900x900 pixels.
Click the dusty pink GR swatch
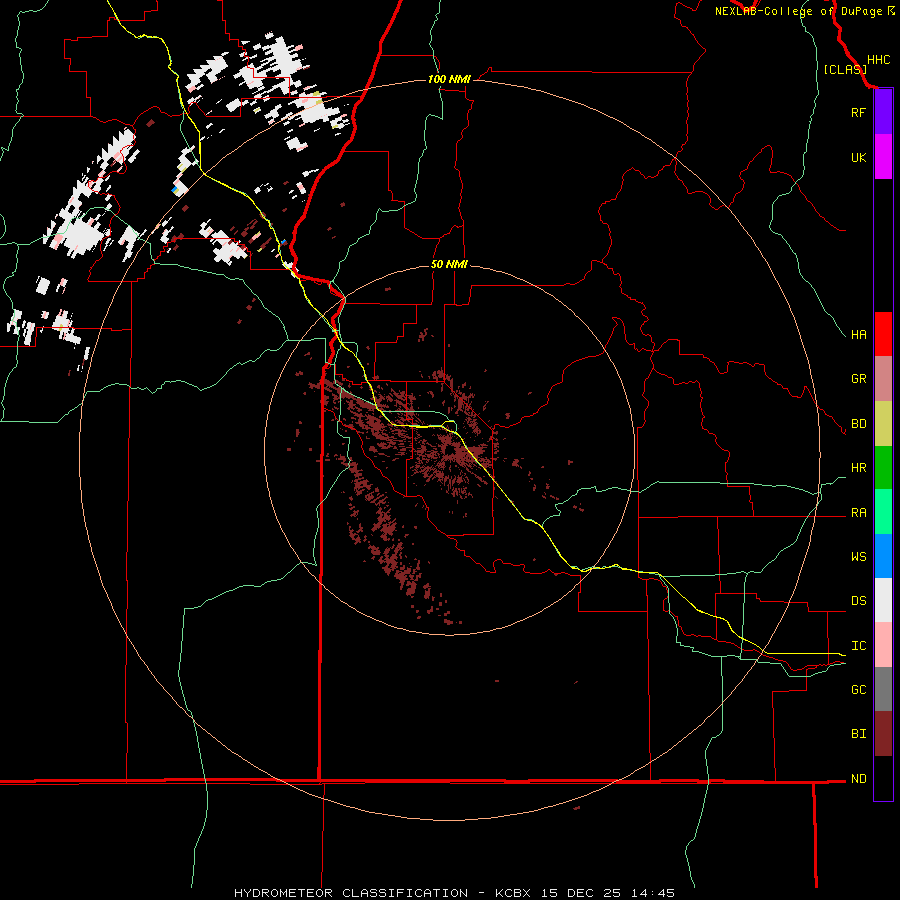pos(883,379)
